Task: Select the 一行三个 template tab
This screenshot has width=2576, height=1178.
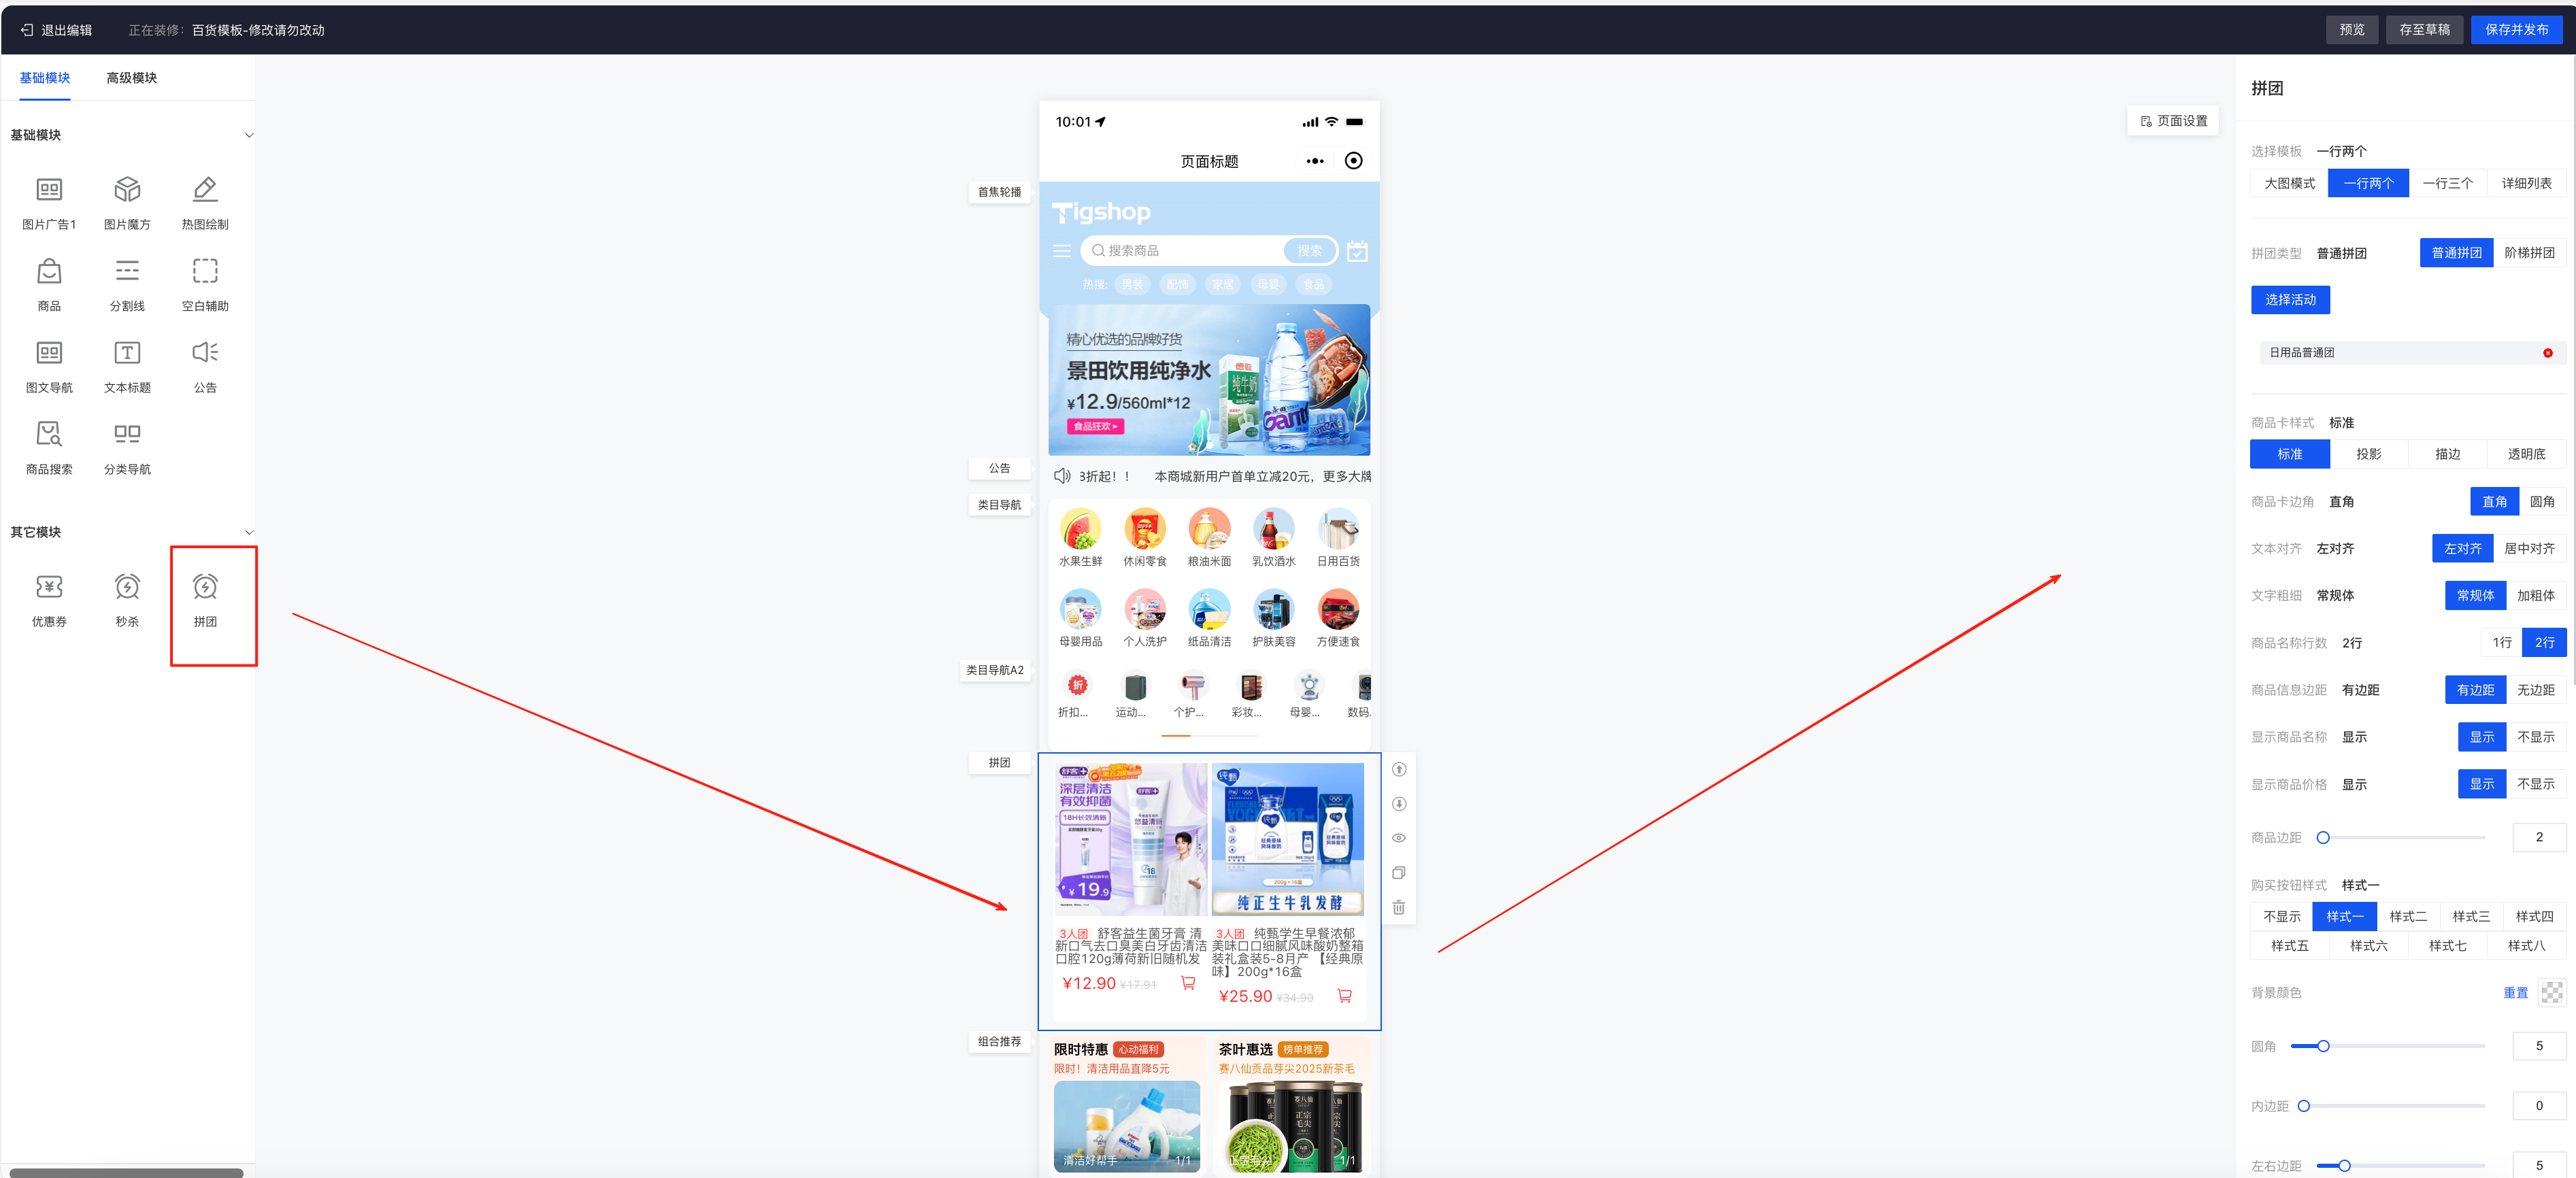Action: click(x=2447, y=183)
